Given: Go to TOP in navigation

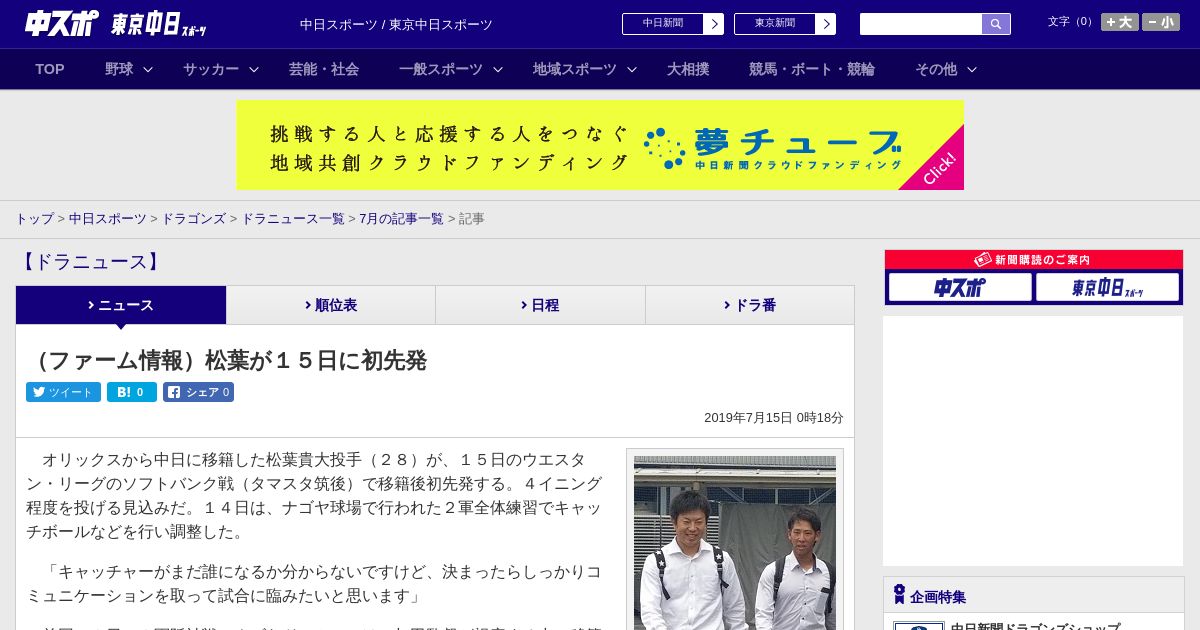Looking at the screenshot, I should click(x=50, y=69).
